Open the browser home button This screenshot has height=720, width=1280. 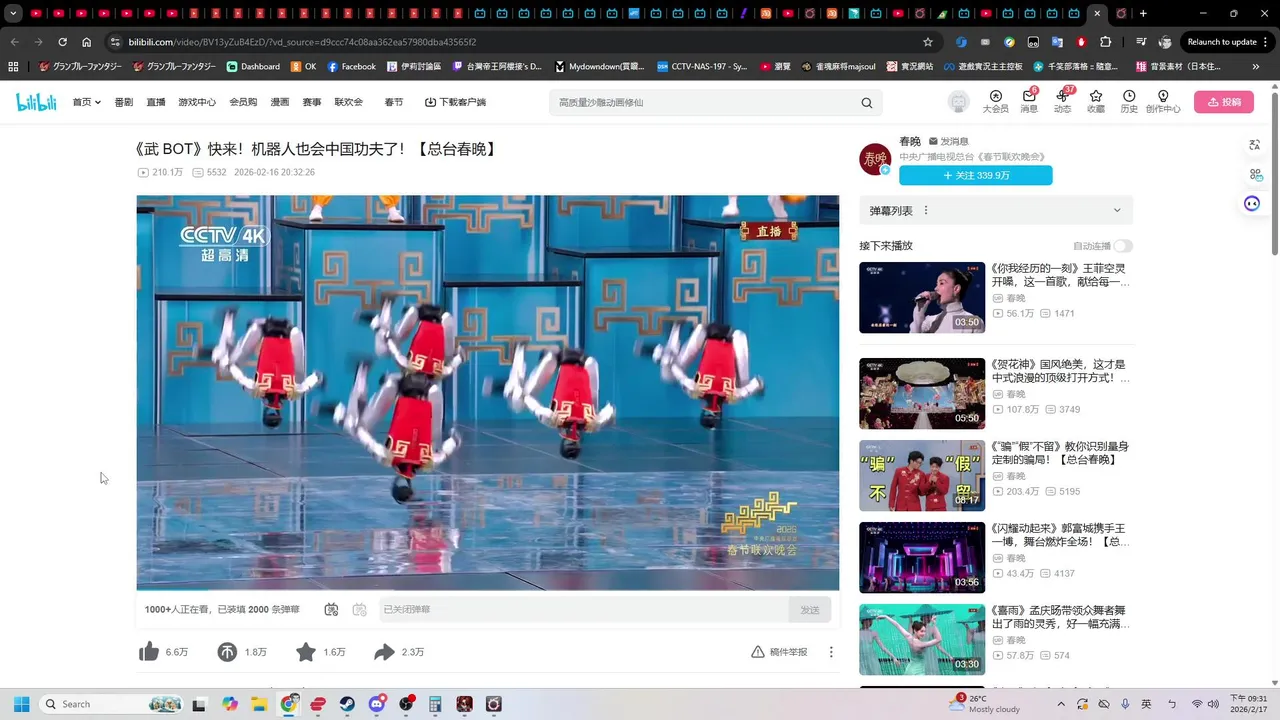click(86, 42)
